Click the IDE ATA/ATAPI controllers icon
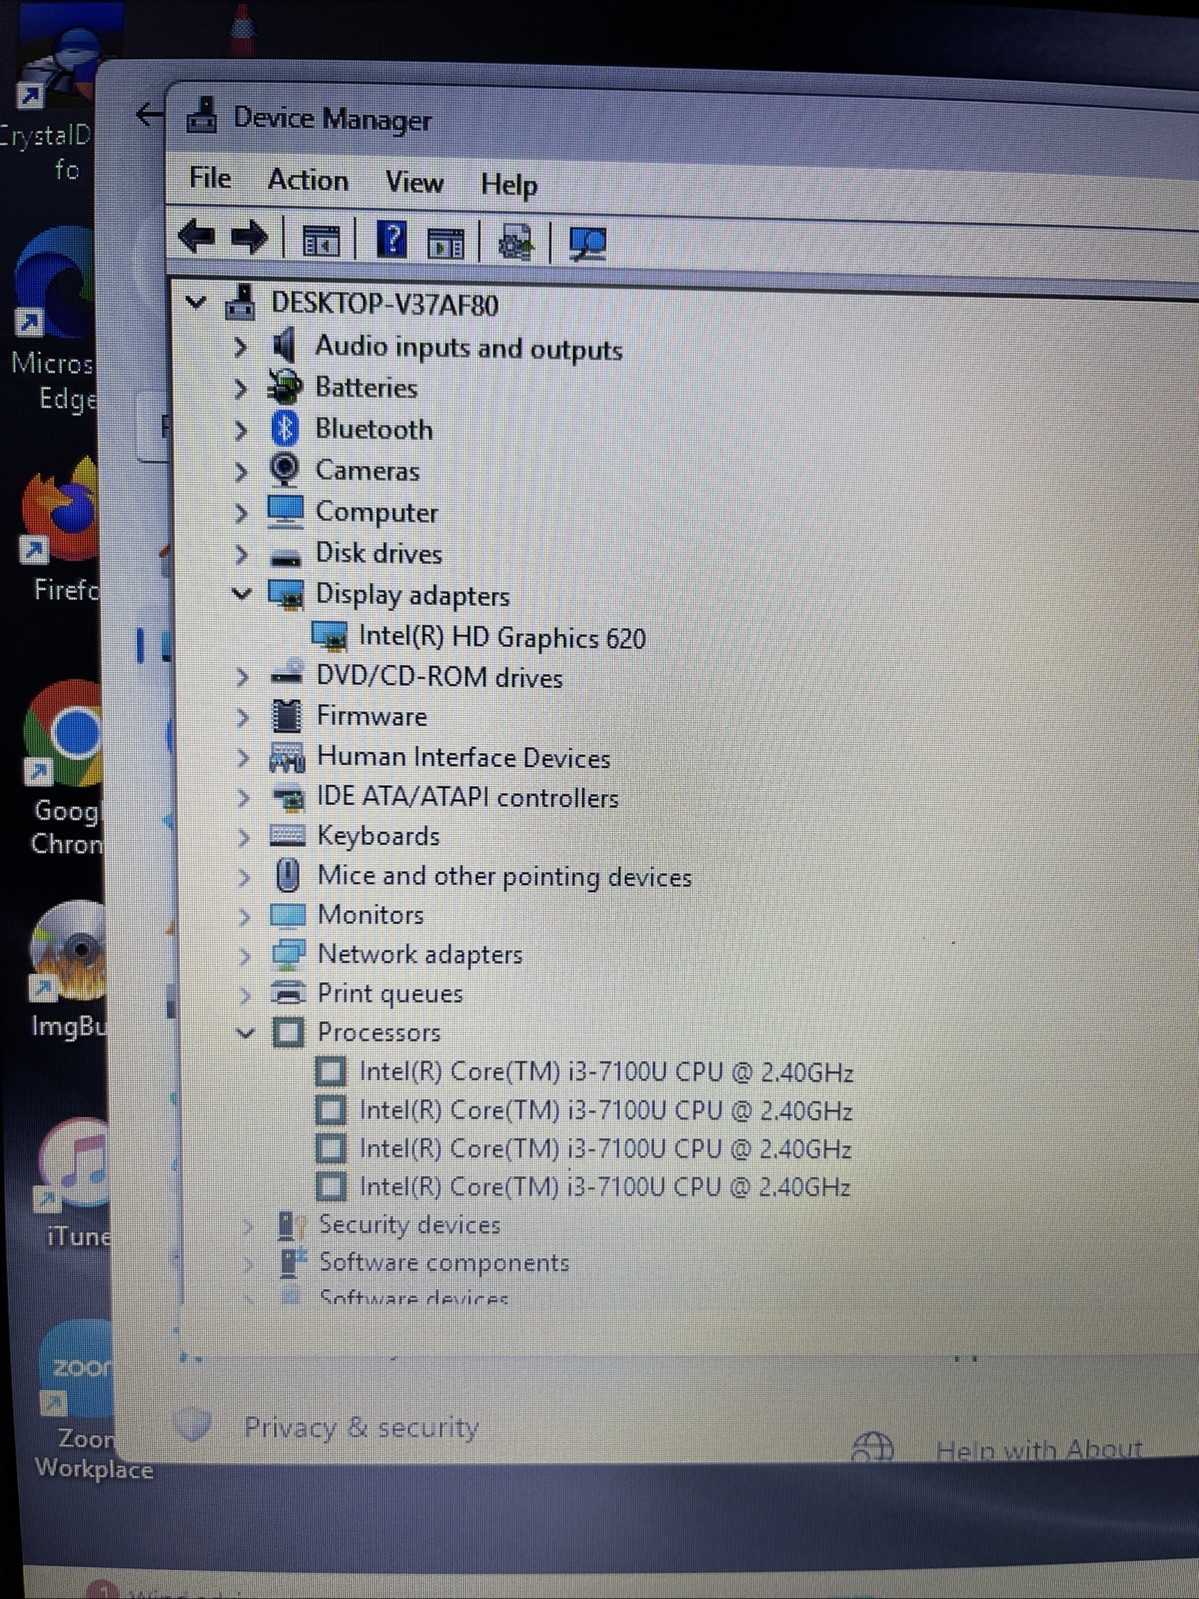 [x=288, y=798]
